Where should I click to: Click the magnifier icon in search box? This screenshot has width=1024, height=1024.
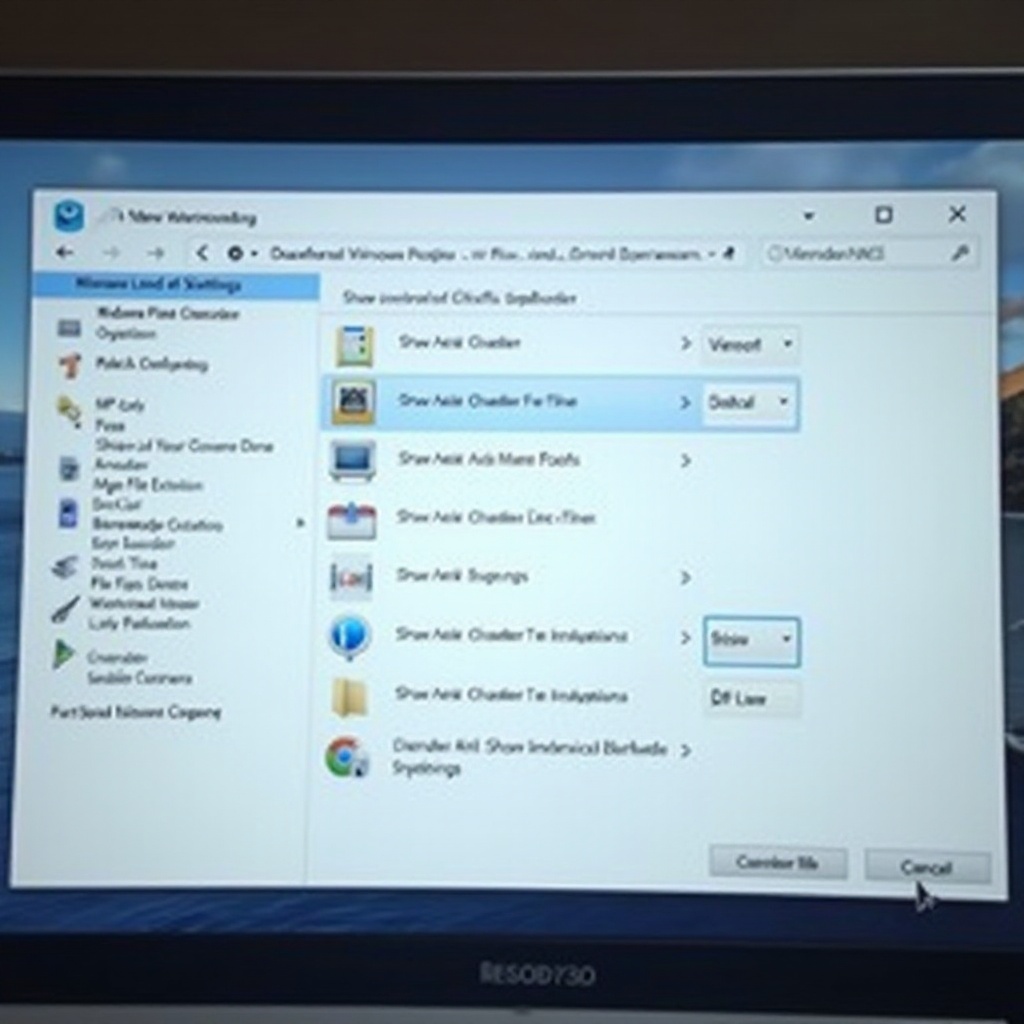coord(959,254)
